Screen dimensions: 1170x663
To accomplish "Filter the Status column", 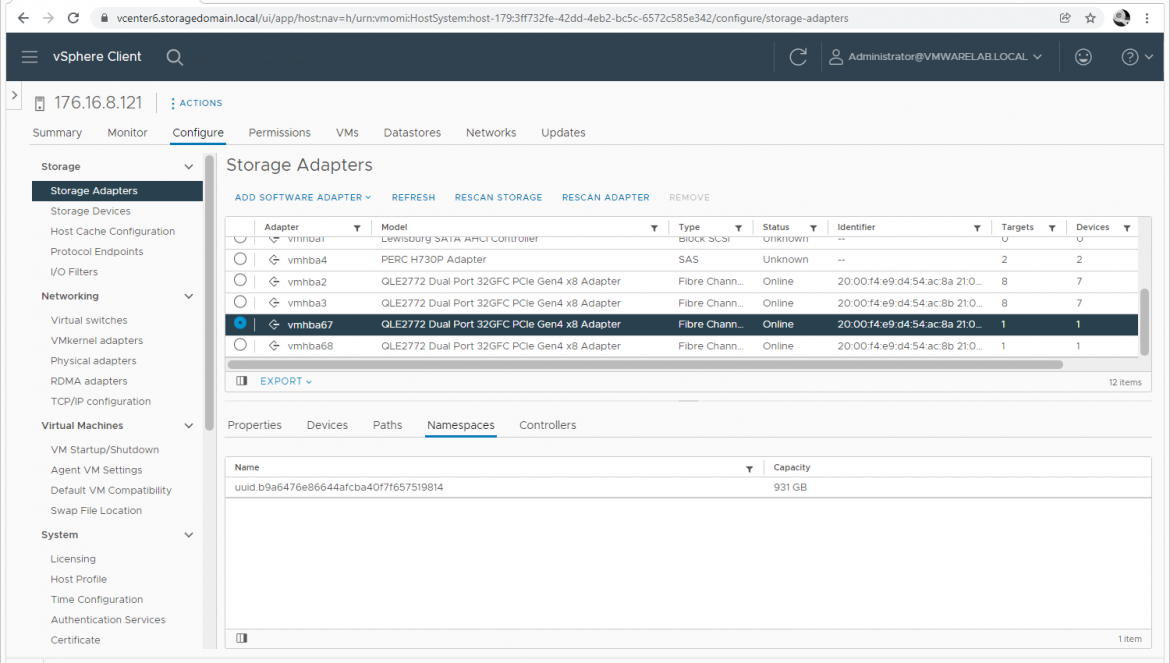I will tap(813, 228).
